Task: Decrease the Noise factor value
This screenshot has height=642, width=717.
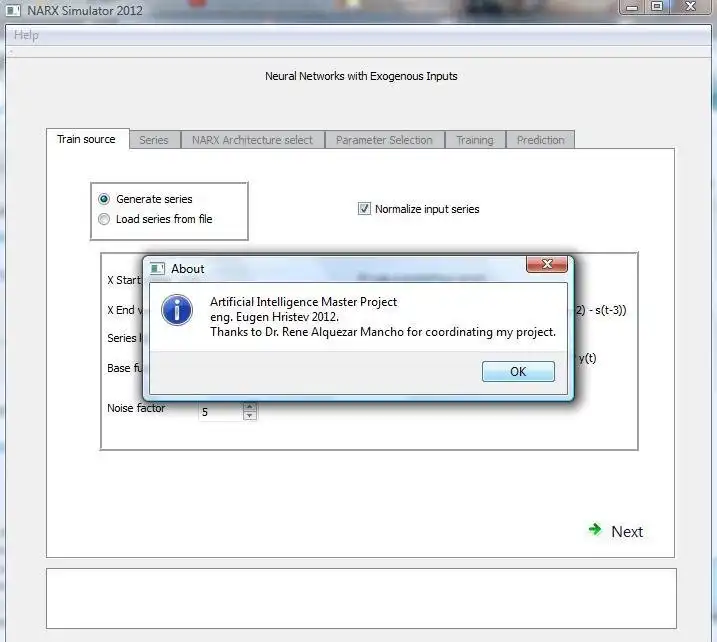Action: (250, 416)
